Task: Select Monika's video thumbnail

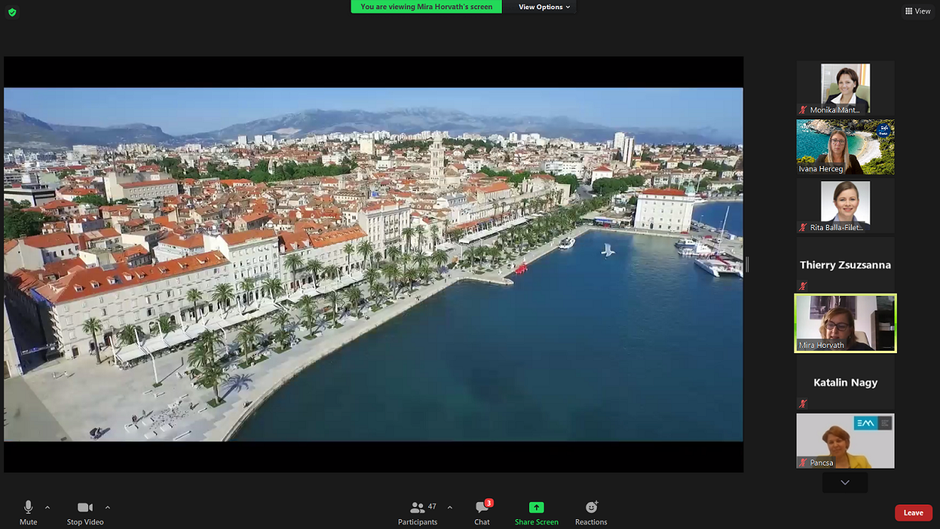Action: pyautogui.click(x=845, y=88)
